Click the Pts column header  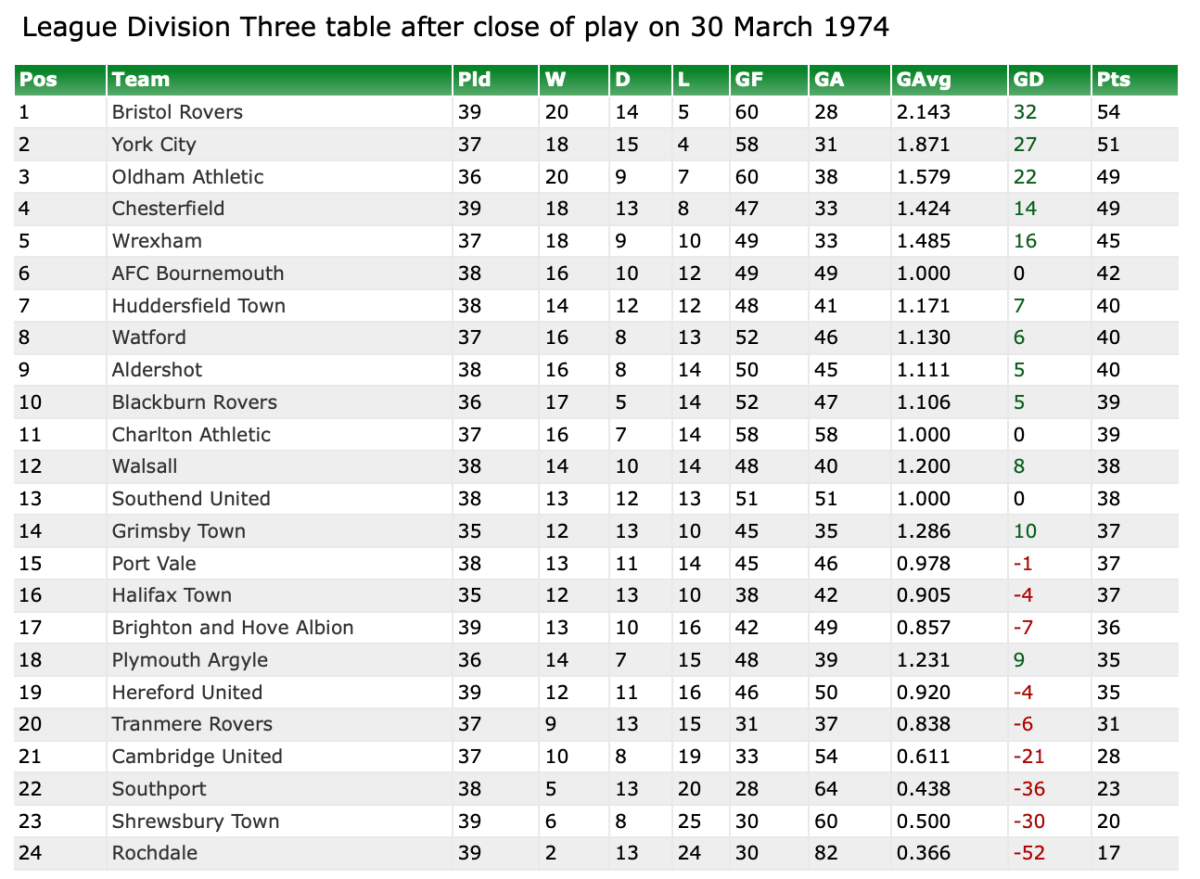(x=1113, y=80)
